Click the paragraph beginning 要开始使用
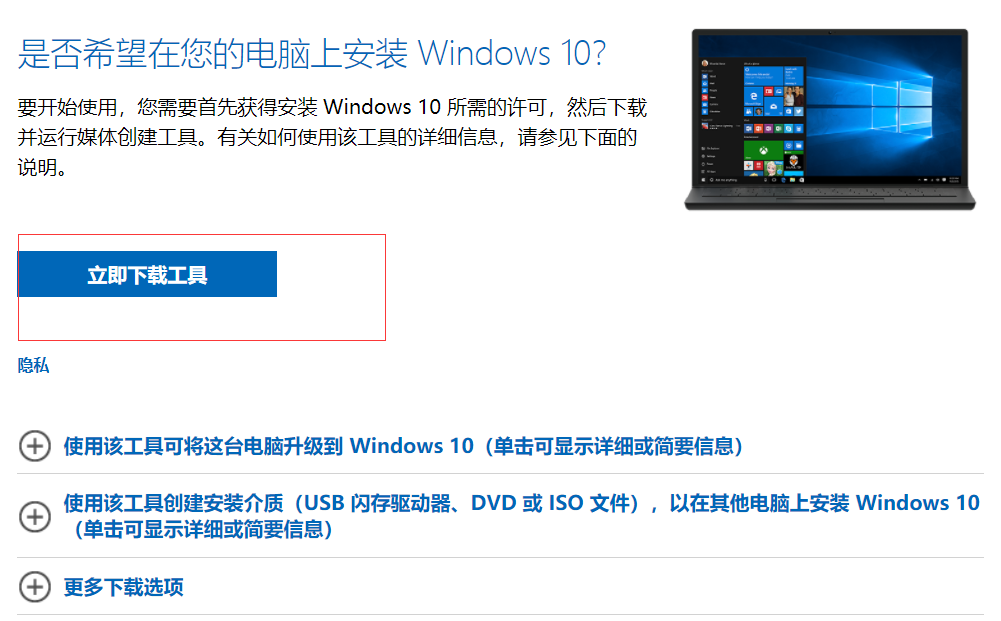This screenshot has height=621, width=1001. (x=332, y=137)
